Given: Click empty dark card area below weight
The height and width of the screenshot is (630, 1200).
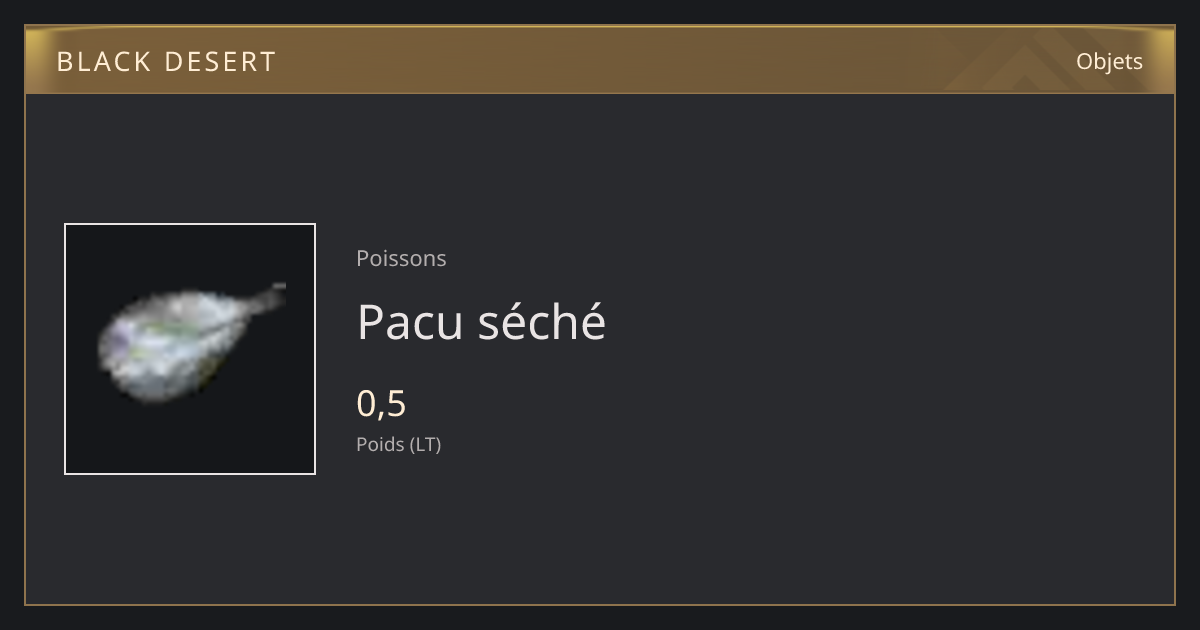Looking at the screenshot, I should tap(700, 530).
